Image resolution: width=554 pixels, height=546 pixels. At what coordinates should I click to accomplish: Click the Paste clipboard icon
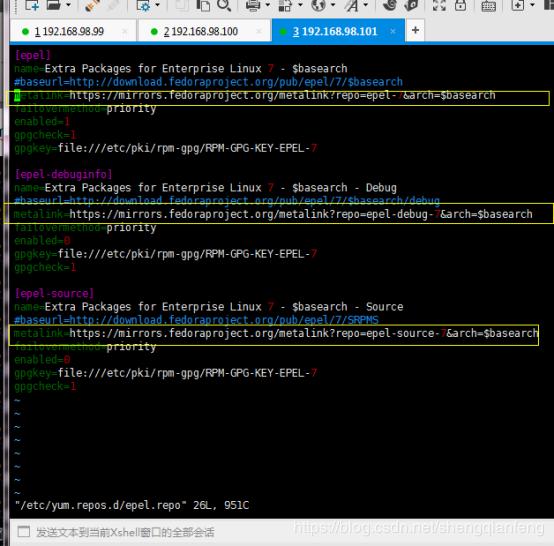pos(204,5)
